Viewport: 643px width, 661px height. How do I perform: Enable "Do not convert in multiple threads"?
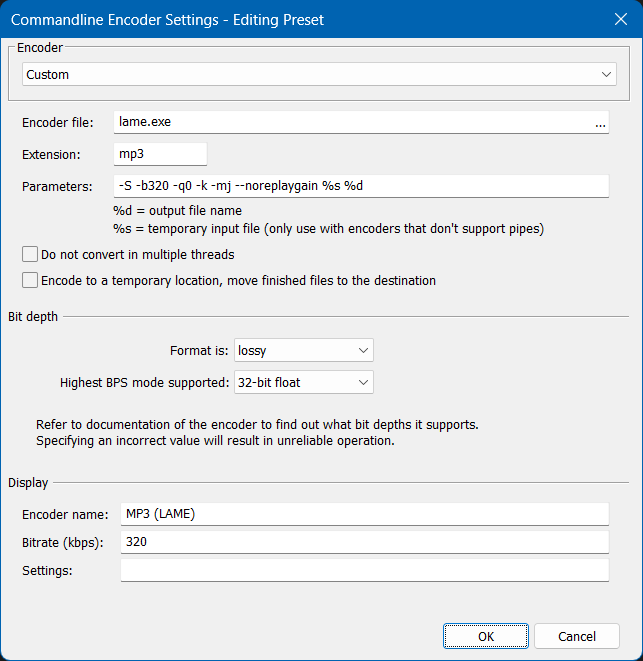pos(31,255)
